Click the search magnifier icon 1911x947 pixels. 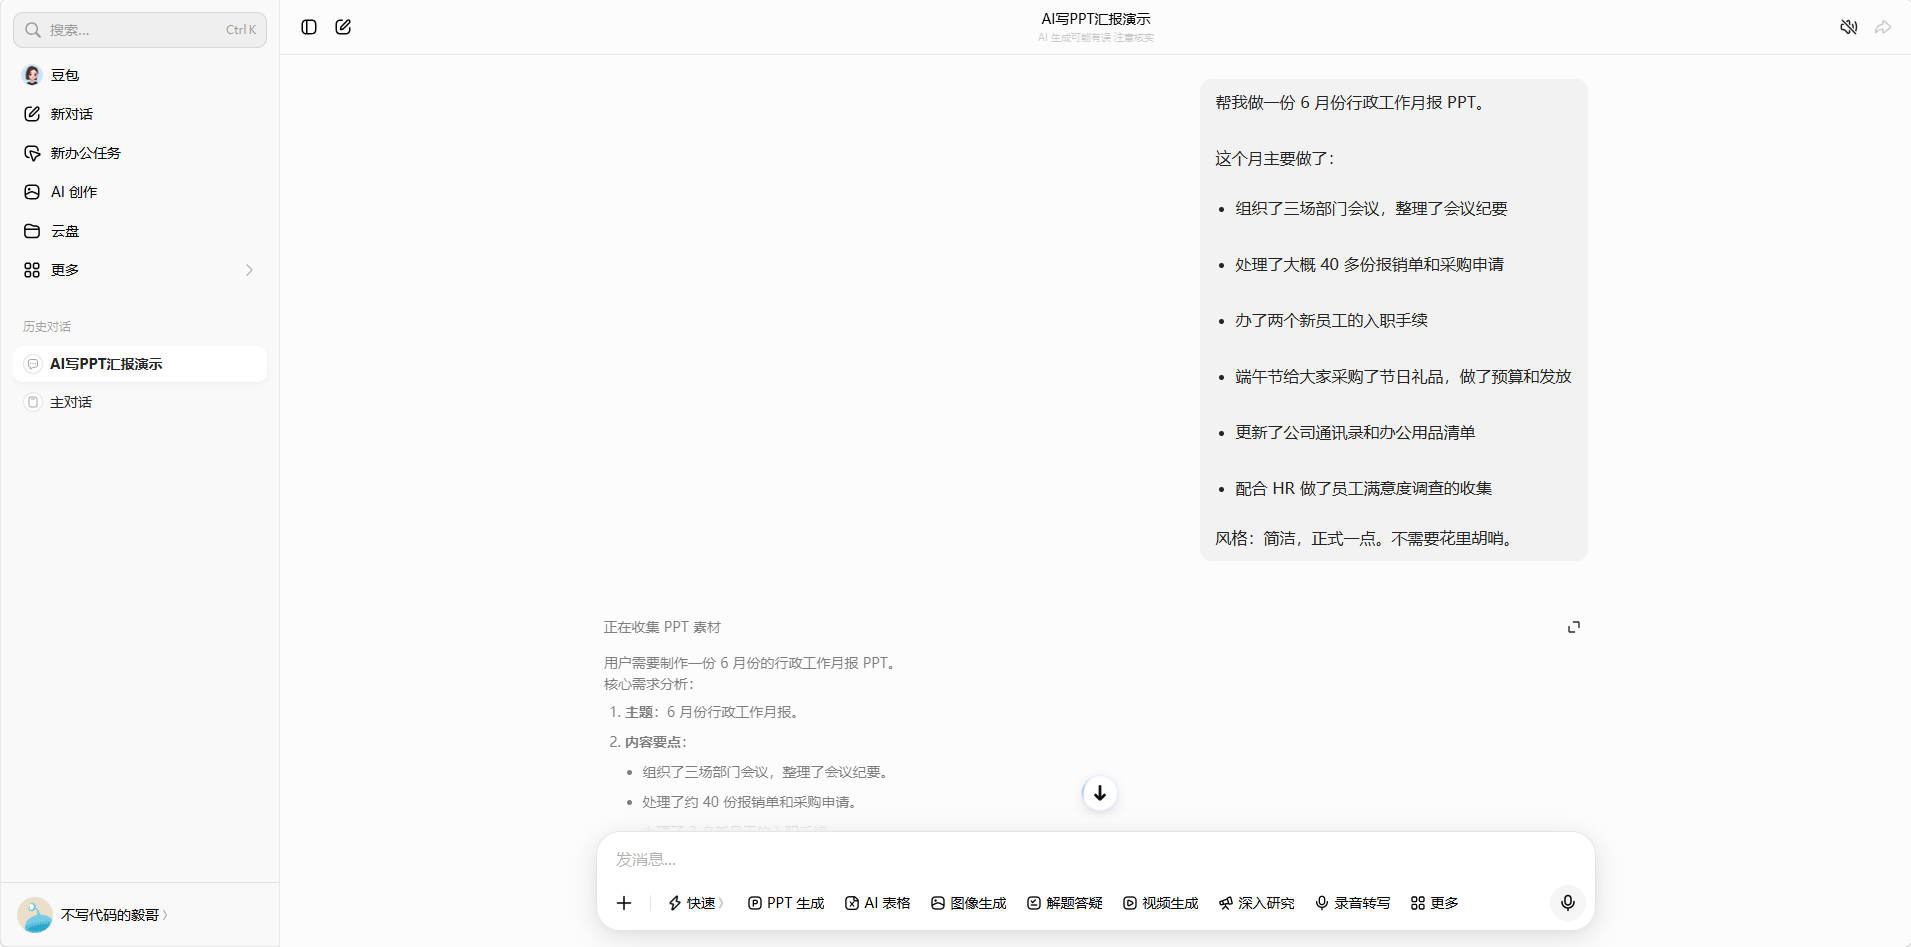33,30
